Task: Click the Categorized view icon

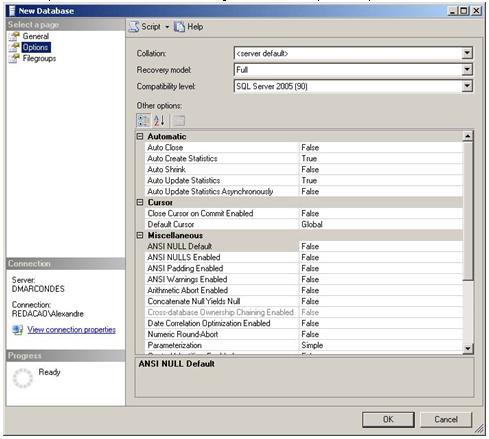Action: (x=143, y=120)
